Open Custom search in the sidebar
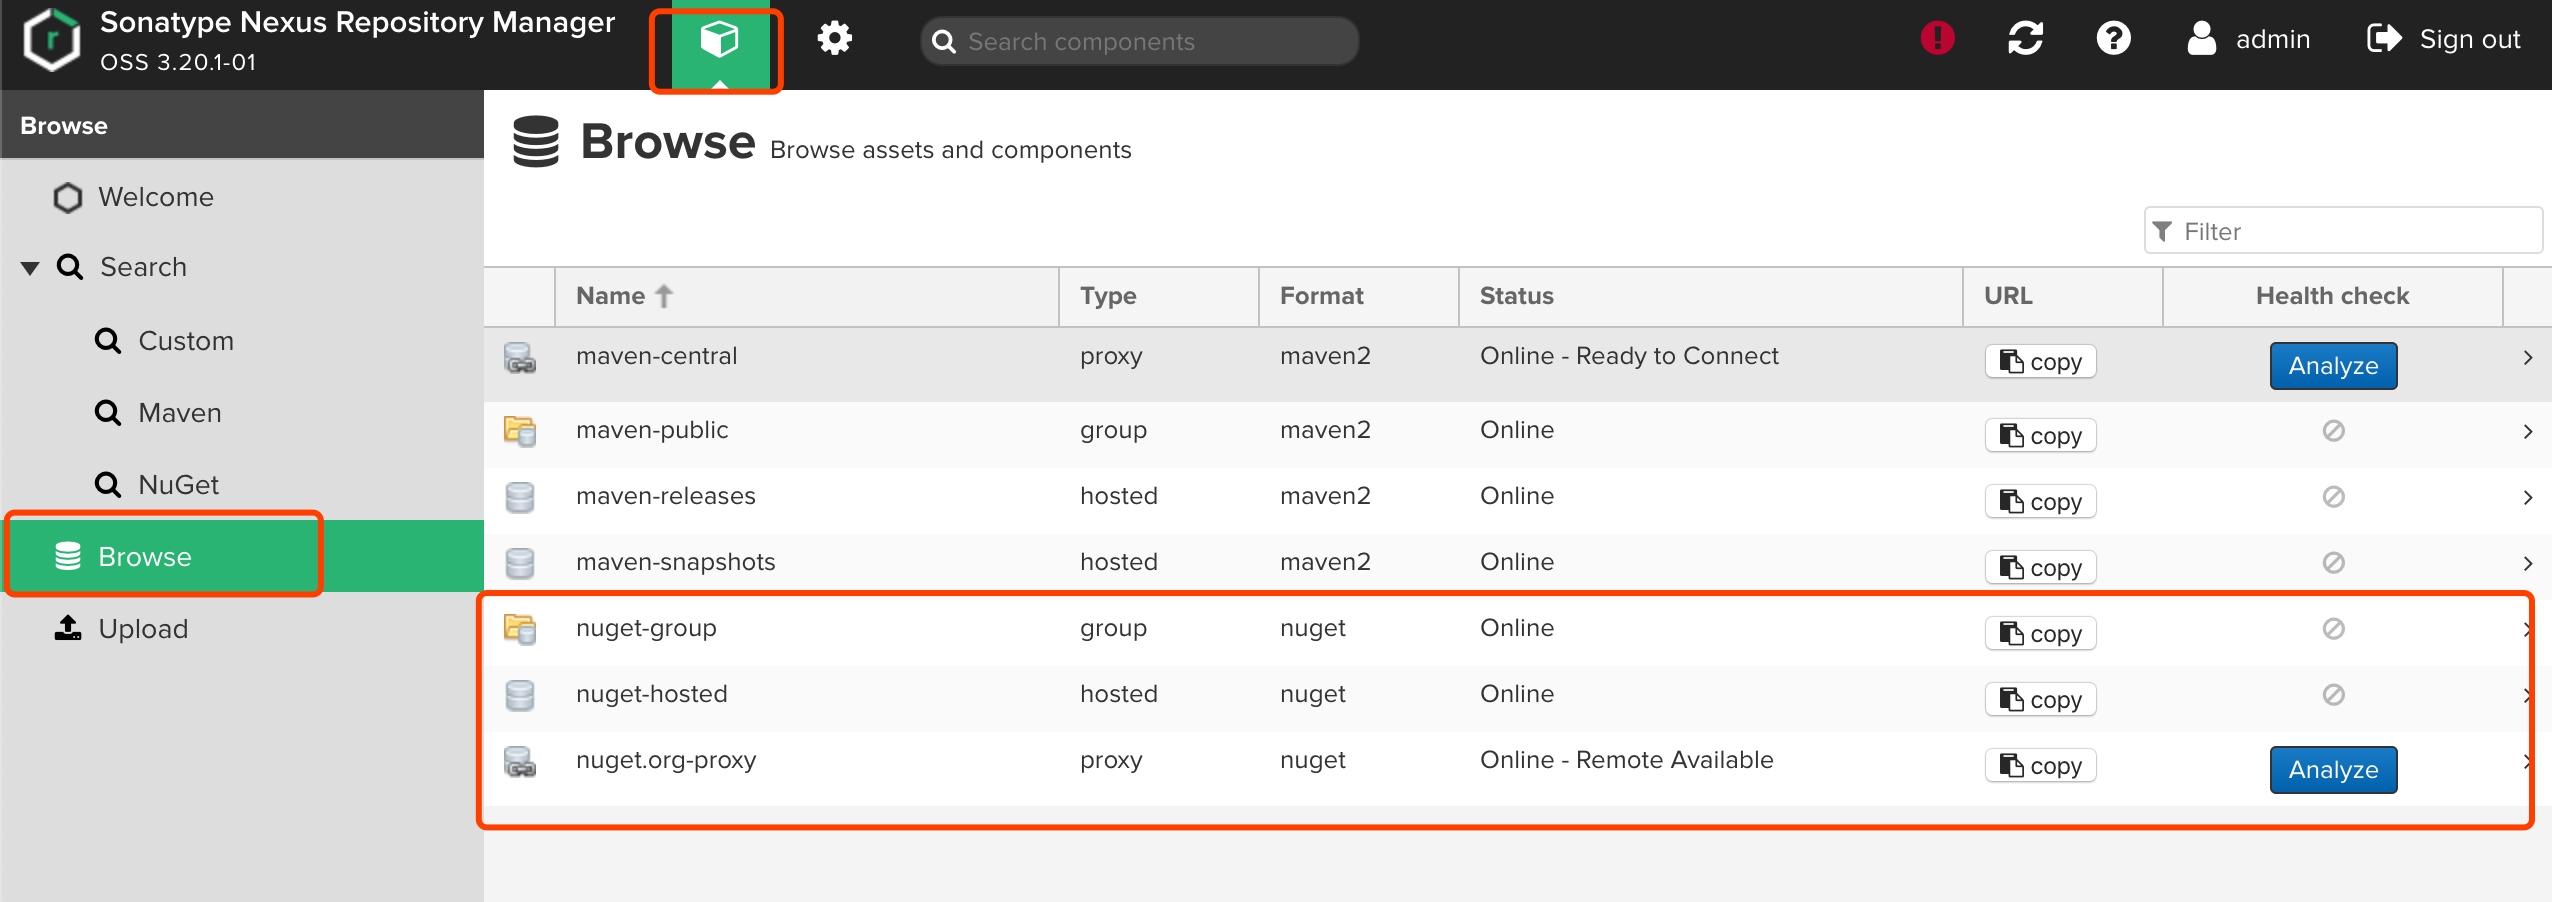Image resolution: width=2552 pixels, height=902 pixels. pyautogui.click(x=242, y=341)
